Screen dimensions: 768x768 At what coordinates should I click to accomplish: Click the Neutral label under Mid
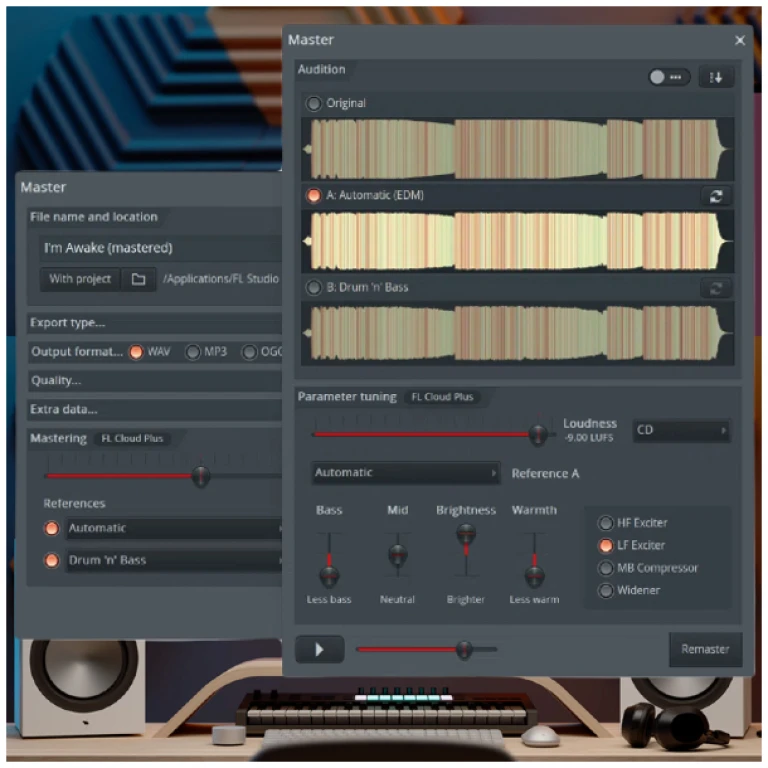pyautogui.click(x=397, y=600)
